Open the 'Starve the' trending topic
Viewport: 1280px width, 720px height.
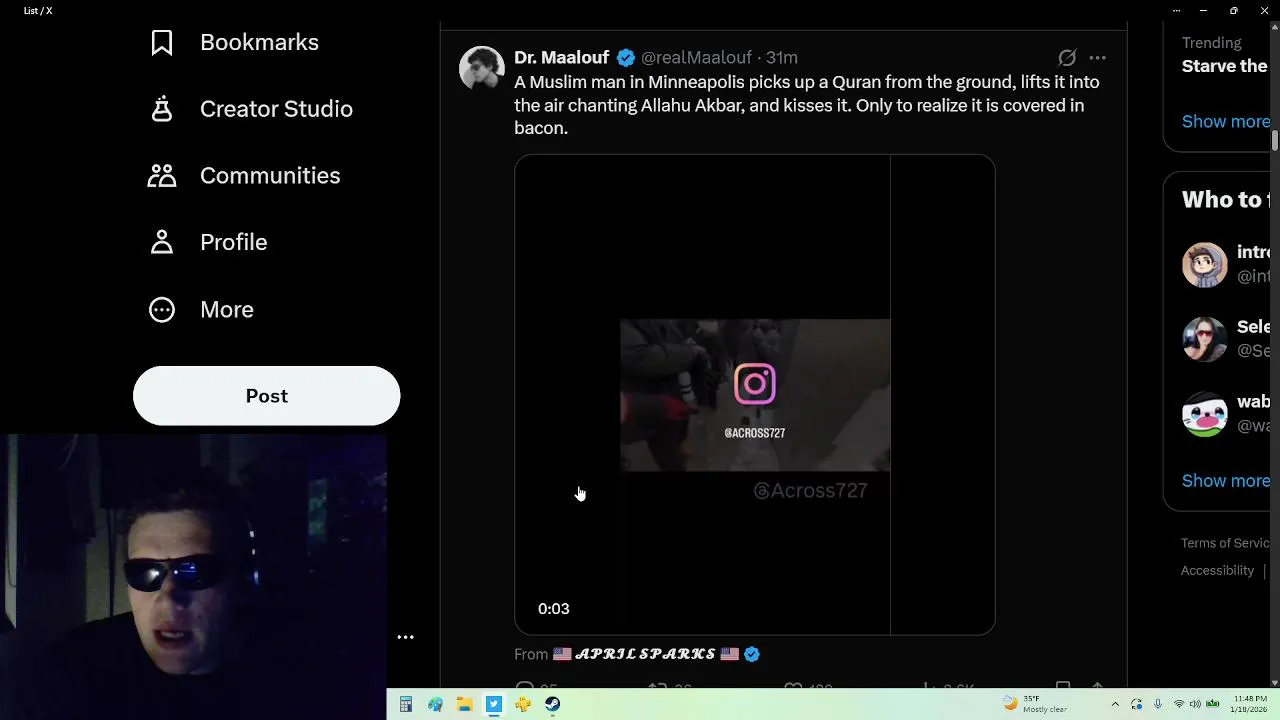(x=1225, y=66)
